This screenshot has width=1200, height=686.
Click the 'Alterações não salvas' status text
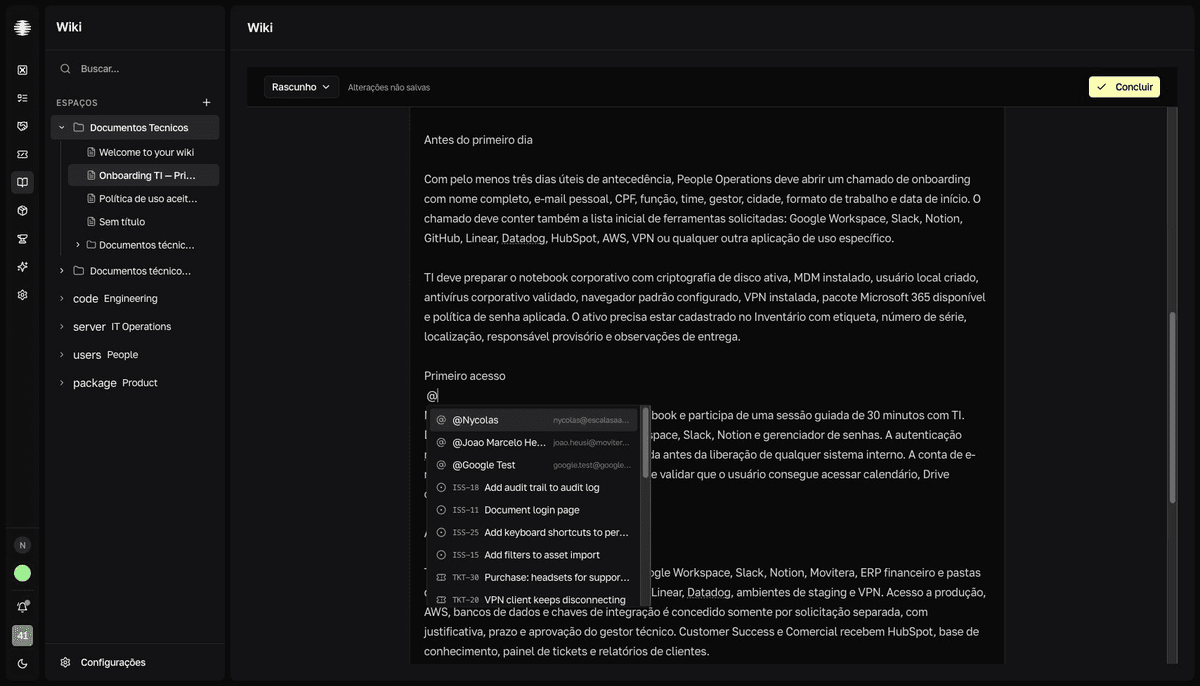[x=389, y=88]
